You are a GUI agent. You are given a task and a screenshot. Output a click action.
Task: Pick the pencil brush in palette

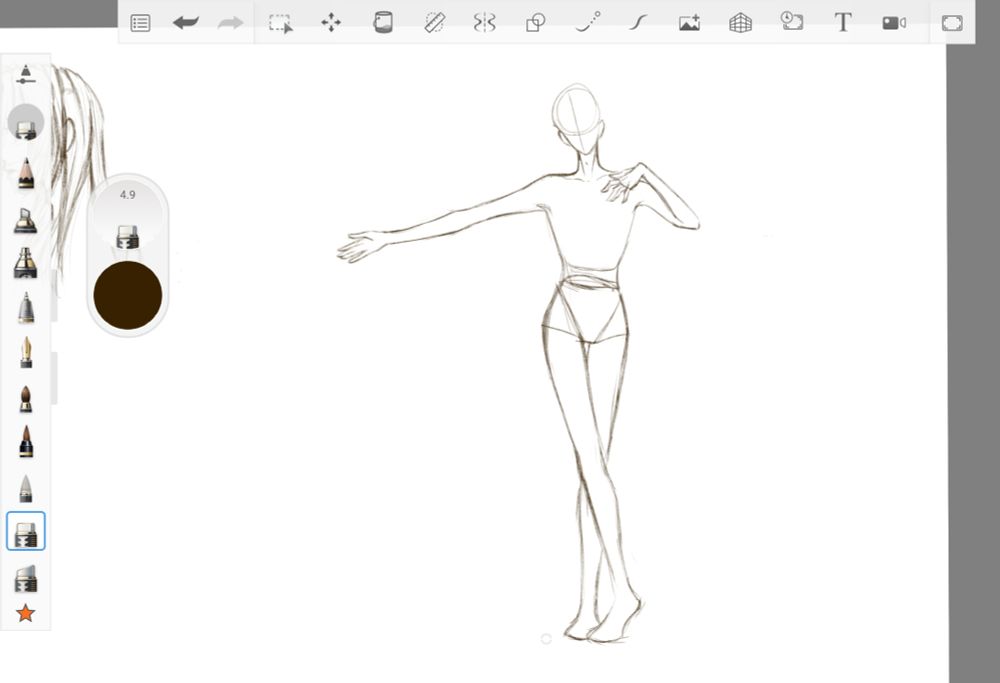[x=26, y=173]
